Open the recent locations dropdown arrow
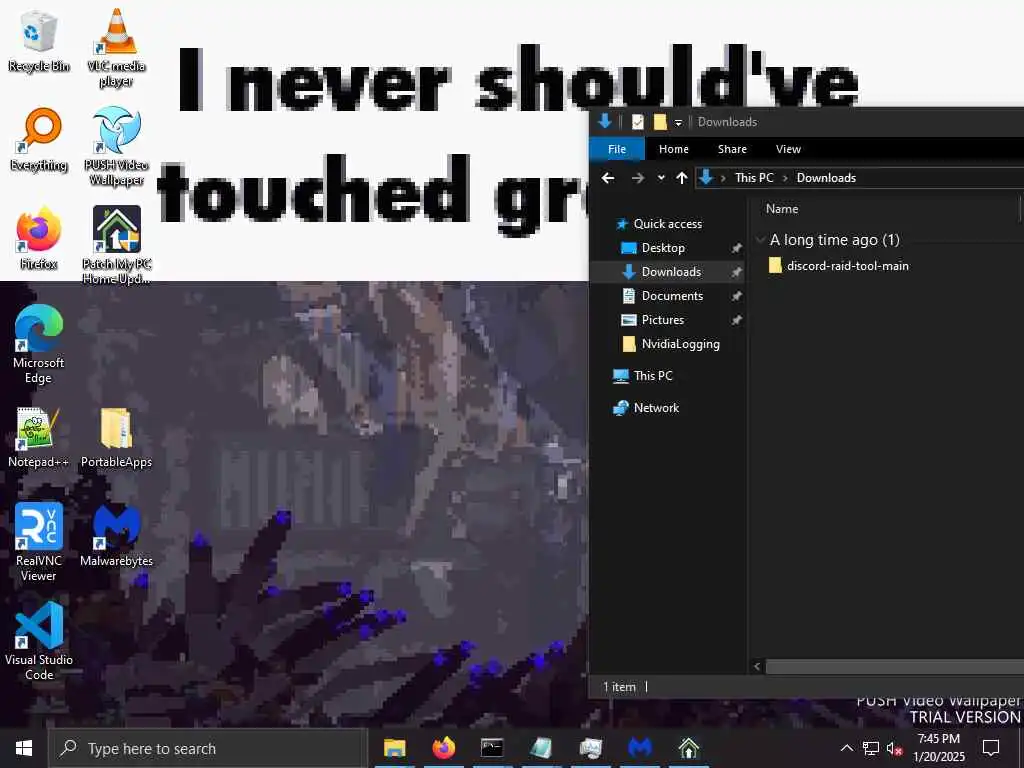This screenshot has width=1024, height=768. coord(661,178)
